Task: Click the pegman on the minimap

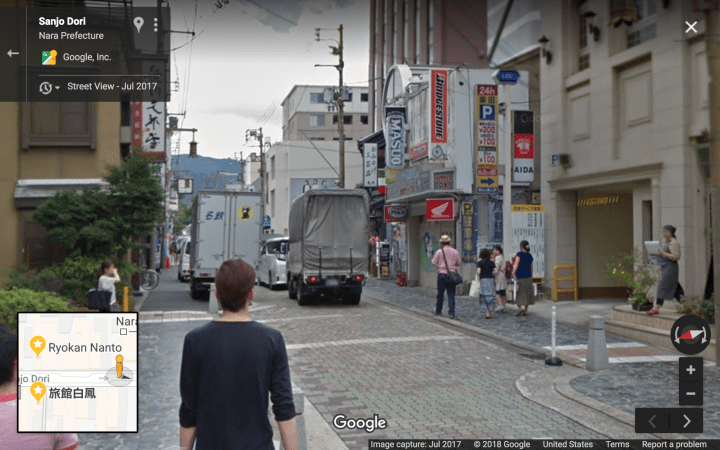Action: pos(118,367)
